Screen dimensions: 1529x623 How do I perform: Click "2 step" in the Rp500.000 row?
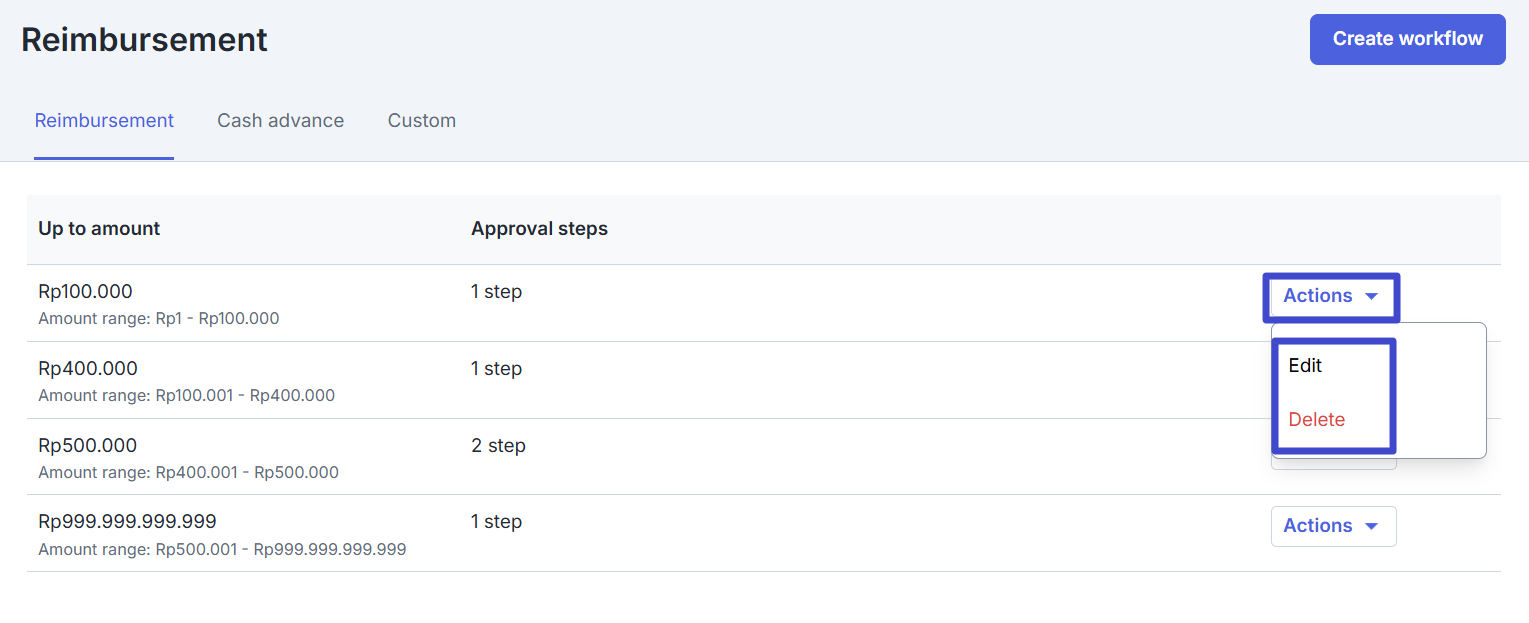[x=498, y=446]
